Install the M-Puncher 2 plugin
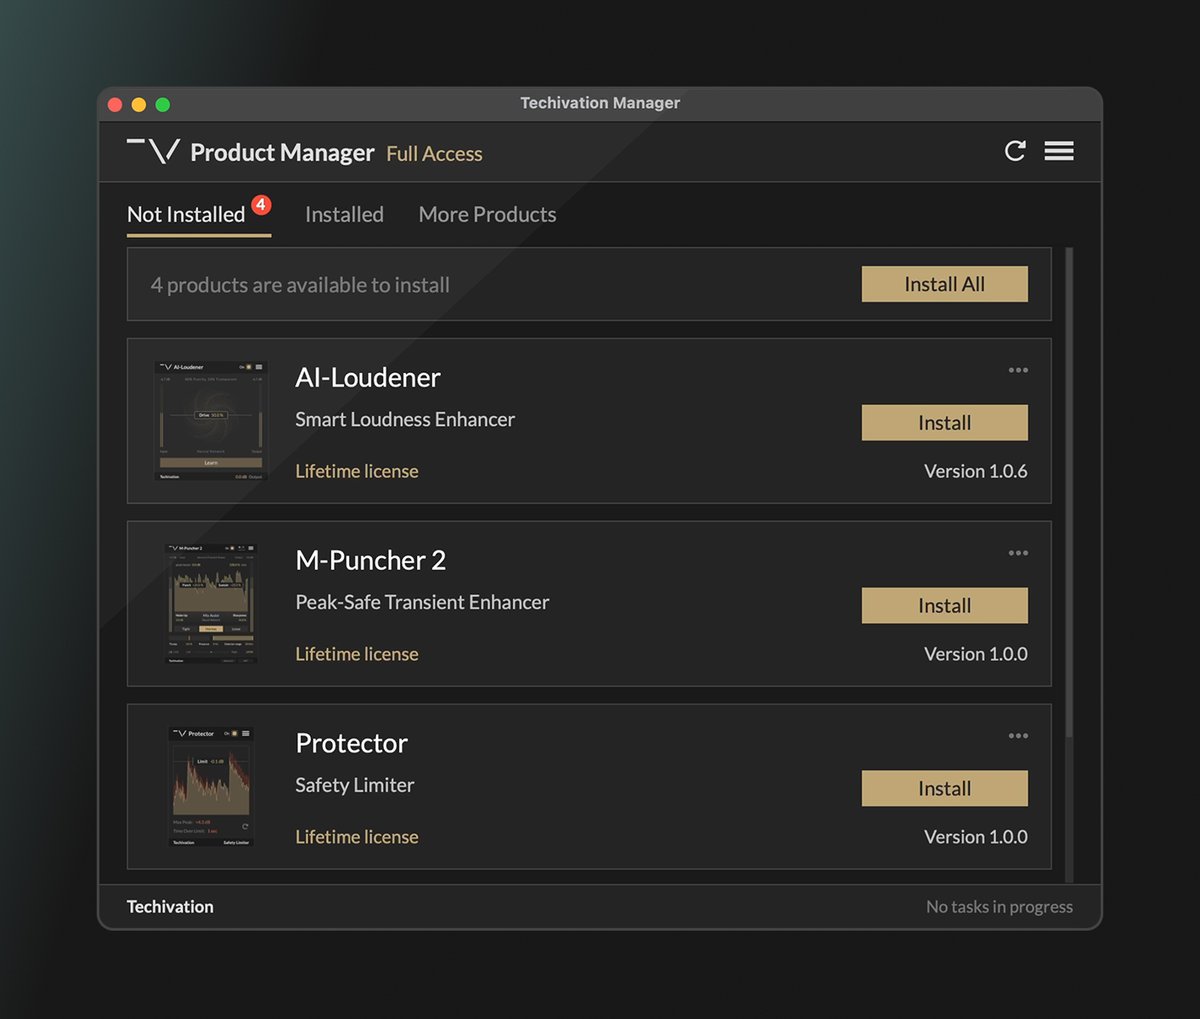 click(x=945, y=606)
